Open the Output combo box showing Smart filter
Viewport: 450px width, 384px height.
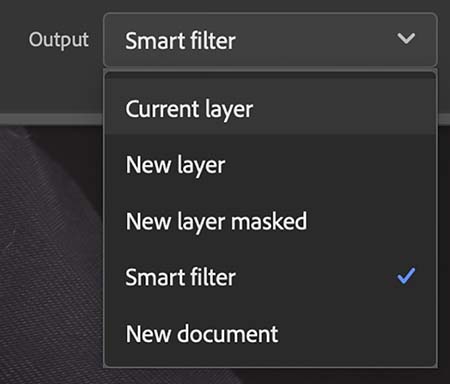270,40
